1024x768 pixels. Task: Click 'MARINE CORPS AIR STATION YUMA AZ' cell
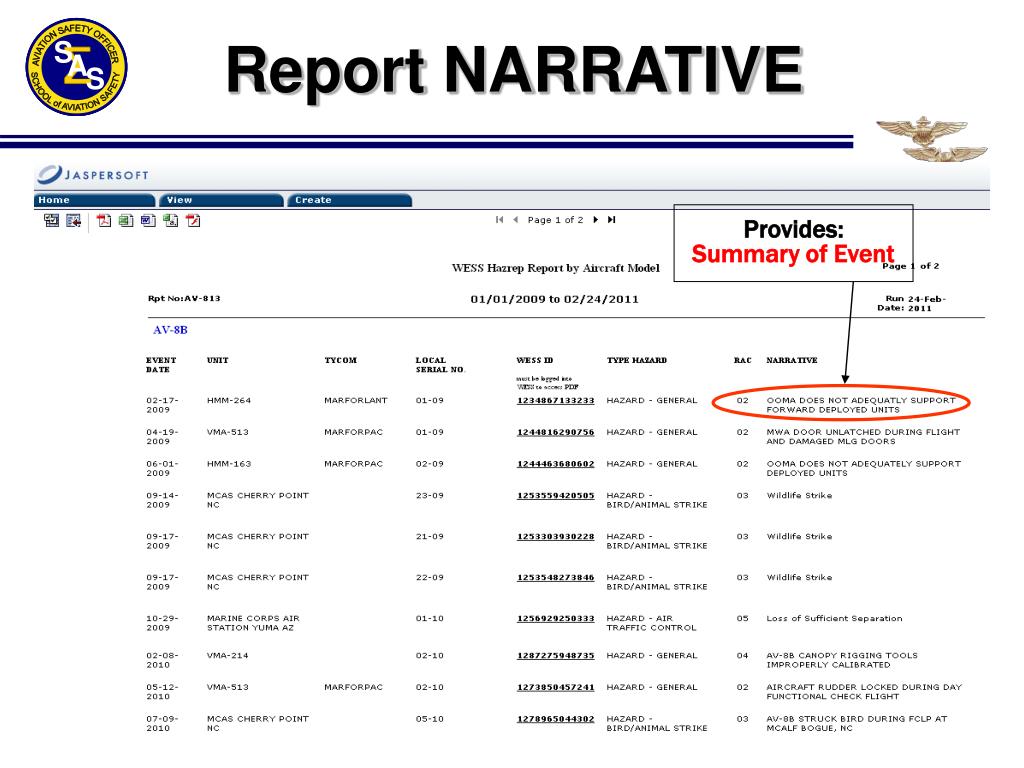point(253,623)
